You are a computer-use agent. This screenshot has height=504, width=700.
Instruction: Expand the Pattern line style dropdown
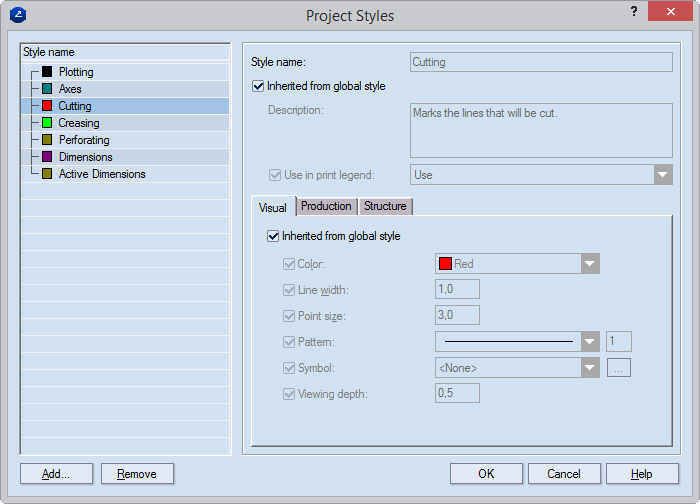590,342
